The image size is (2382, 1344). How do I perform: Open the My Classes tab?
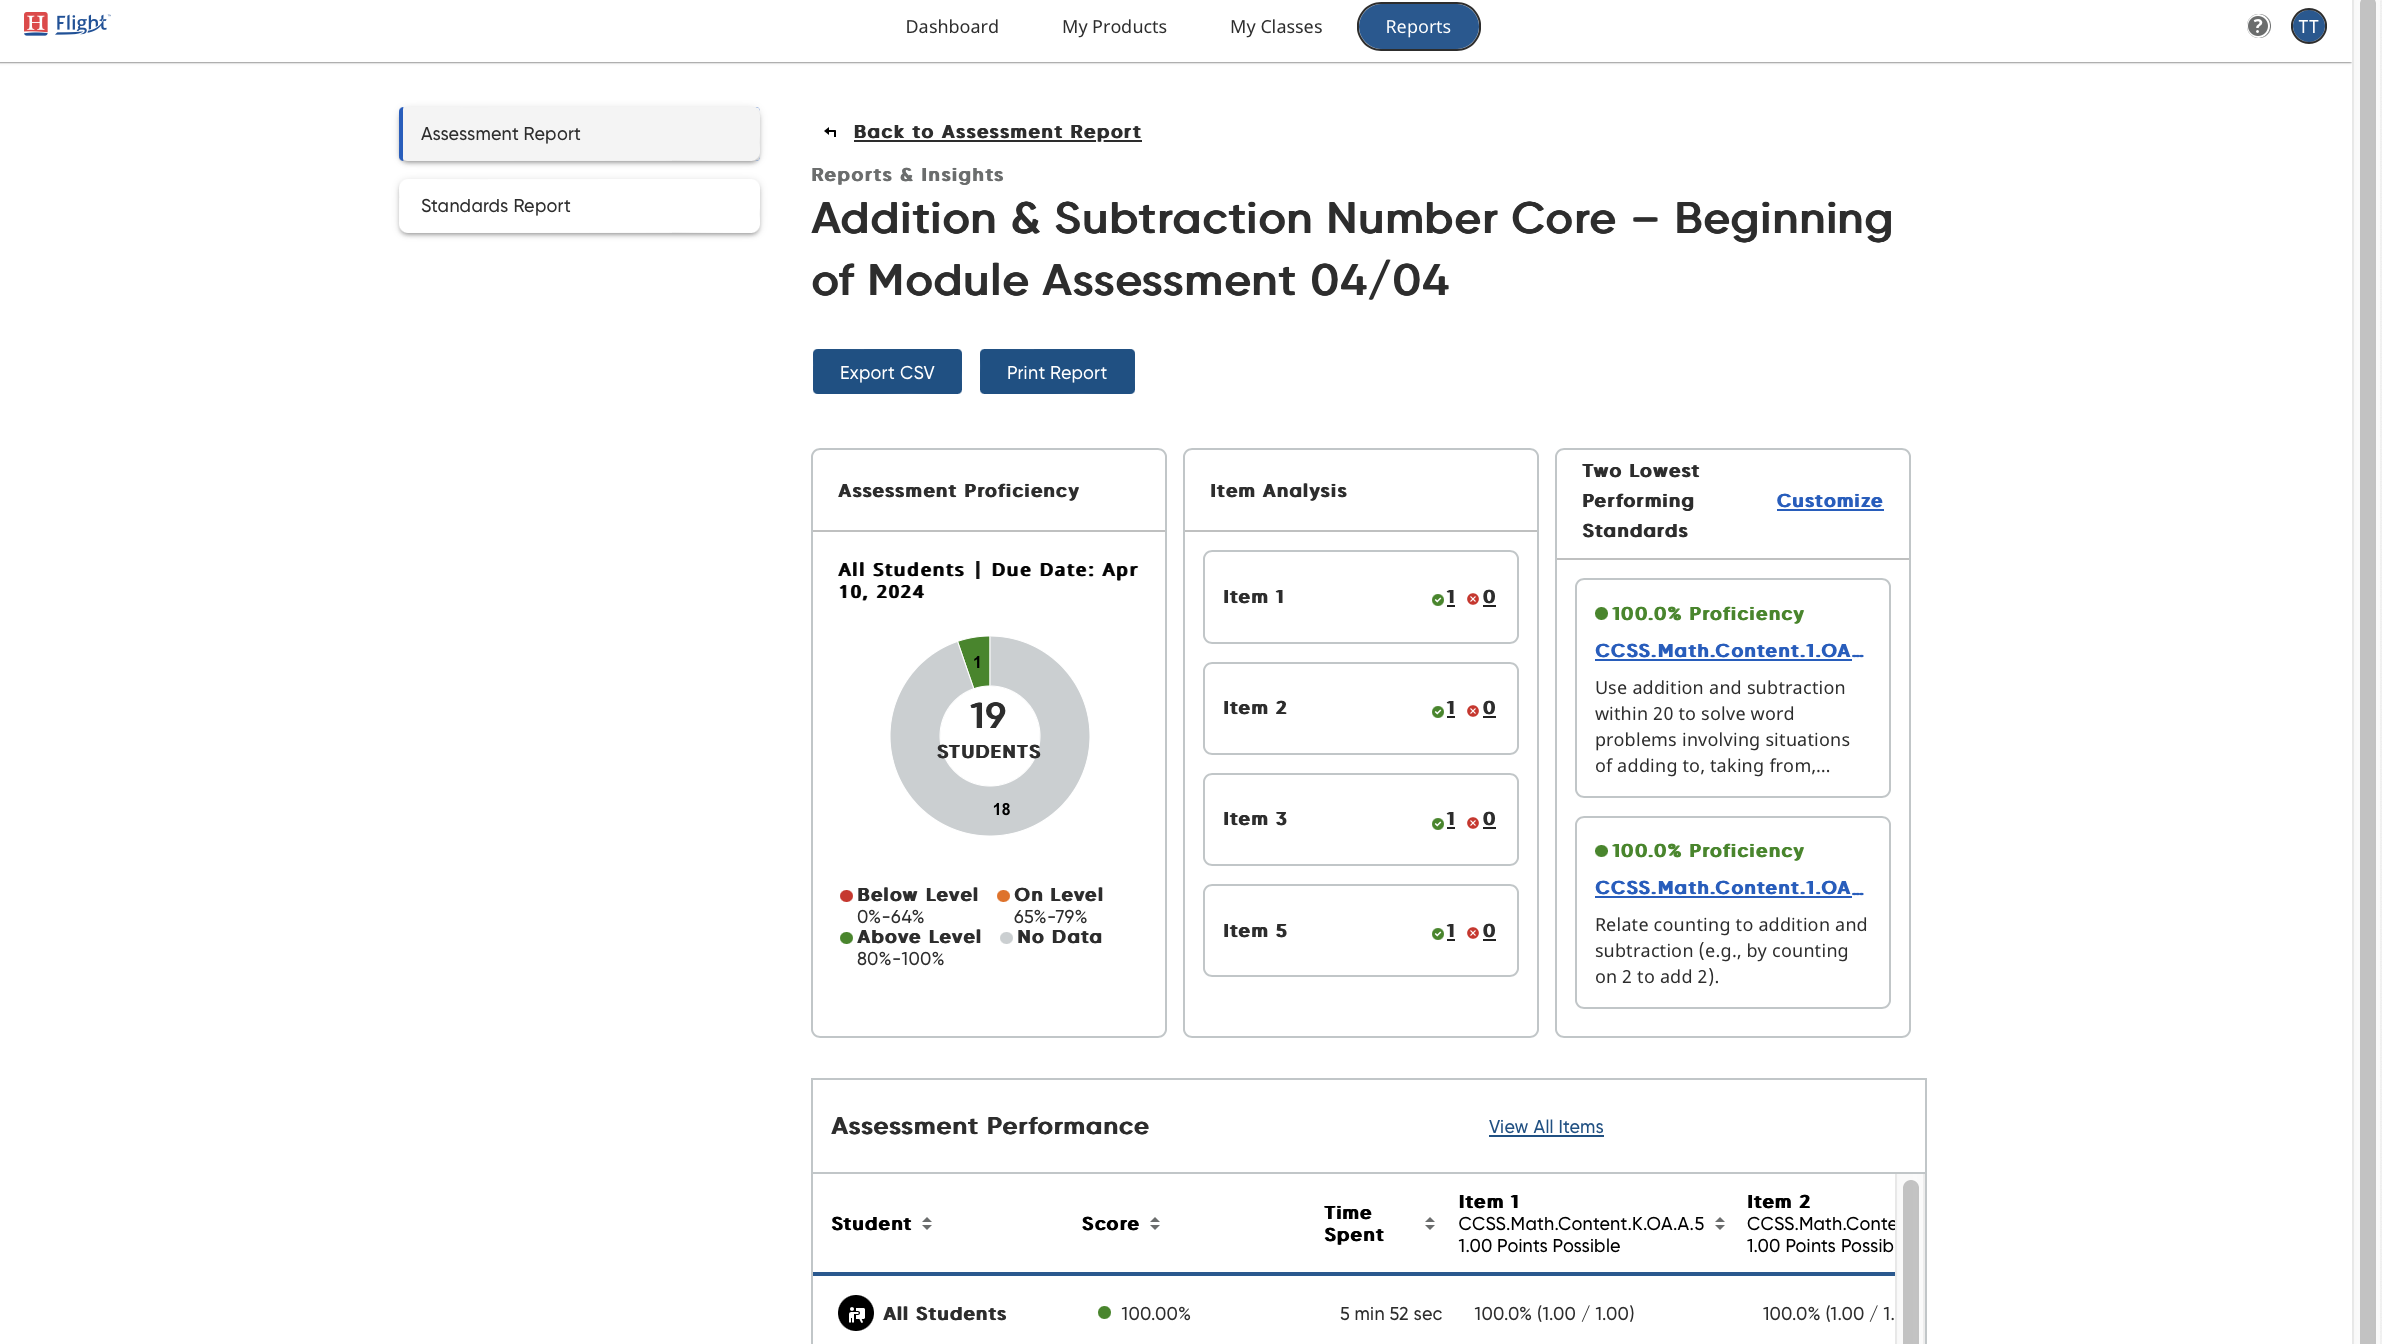[x=1275, y=27]
